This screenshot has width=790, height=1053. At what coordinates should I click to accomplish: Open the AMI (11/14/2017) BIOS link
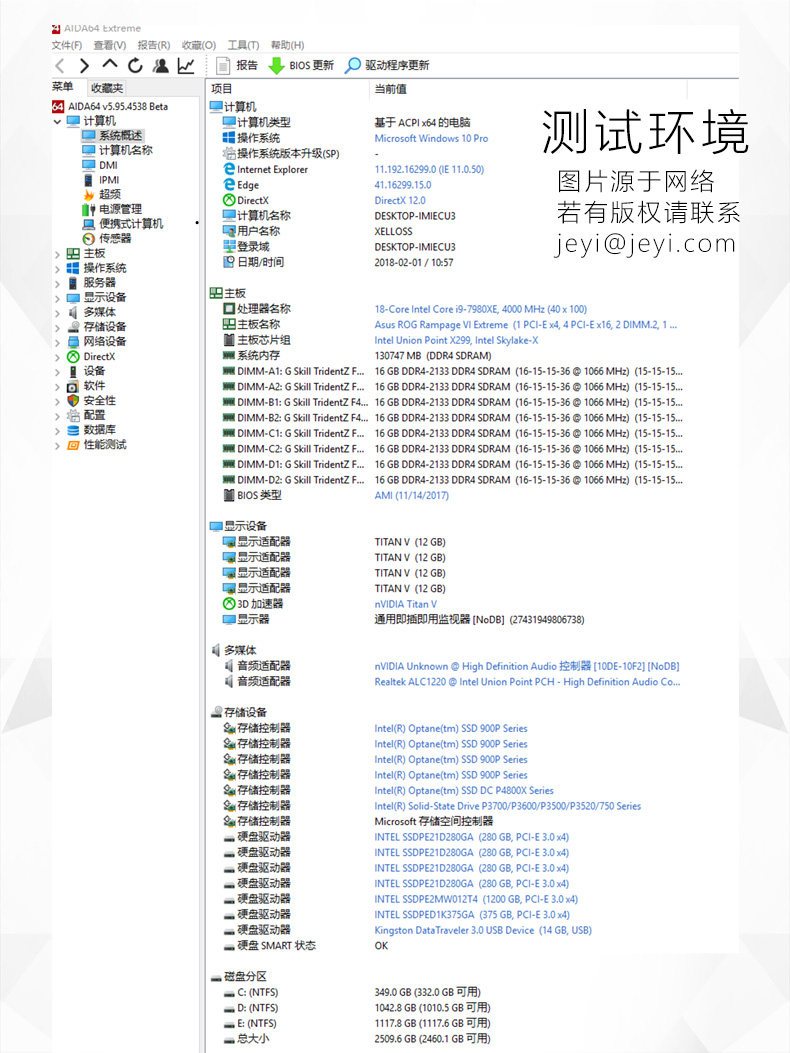click(x=411, y=496)
